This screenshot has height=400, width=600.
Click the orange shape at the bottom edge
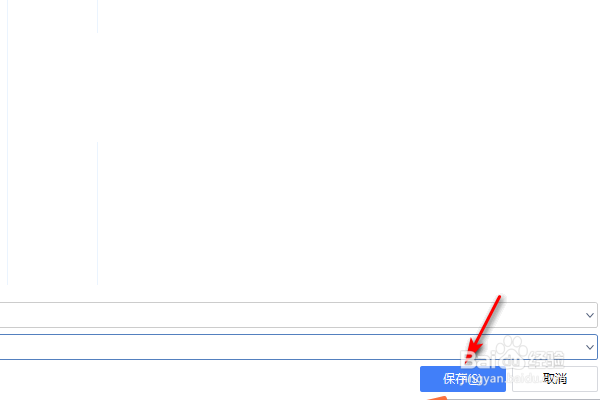[x=437, y=398]
